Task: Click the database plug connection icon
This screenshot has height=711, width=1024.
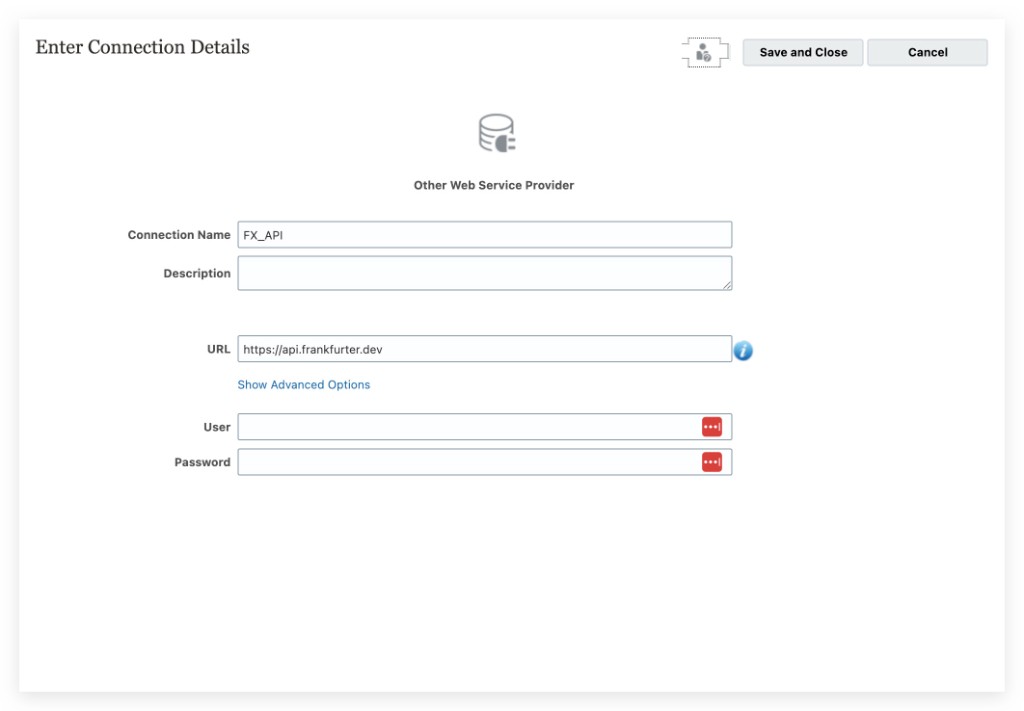Action: 497,133
